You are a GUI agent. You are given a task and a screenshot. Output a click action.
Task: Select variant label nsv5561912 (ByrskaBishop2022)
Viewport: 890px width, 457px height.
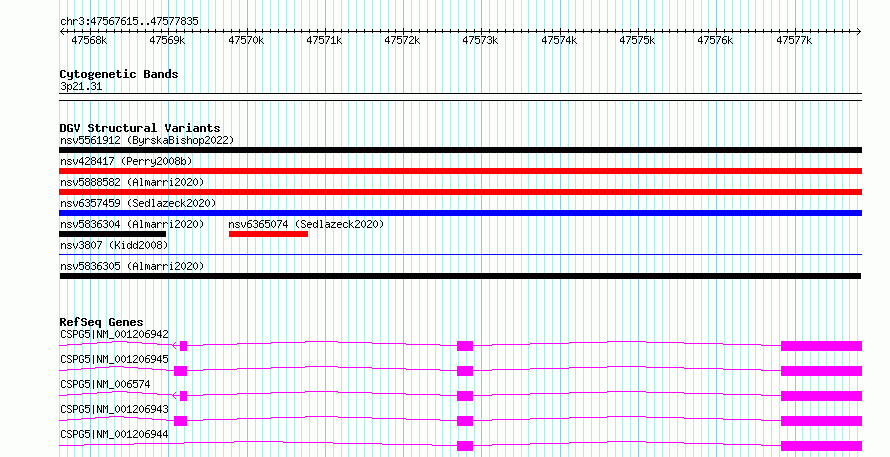coord(147,140)
